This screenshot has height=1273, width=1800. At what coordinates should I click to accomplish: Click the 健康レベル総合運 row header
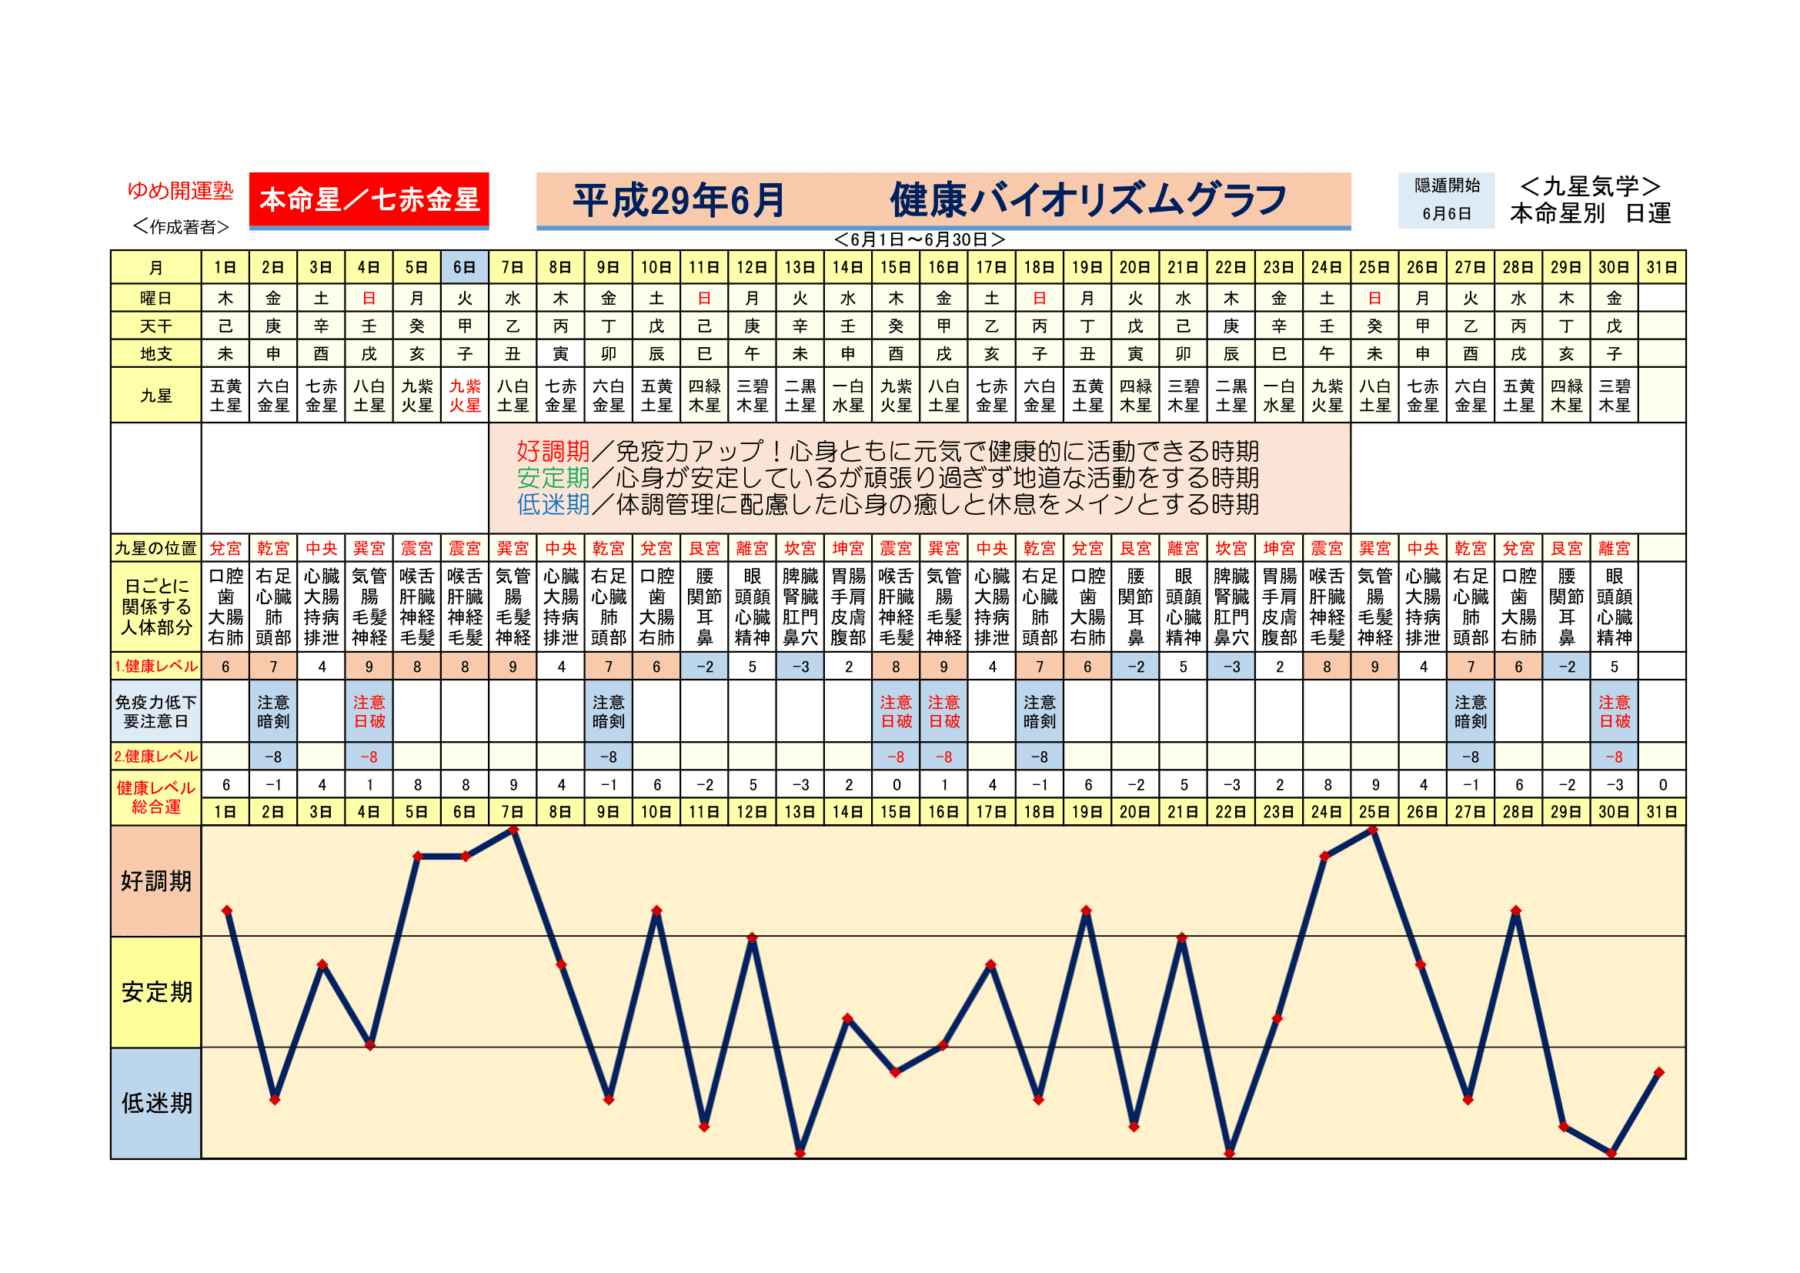click(156, 797)
